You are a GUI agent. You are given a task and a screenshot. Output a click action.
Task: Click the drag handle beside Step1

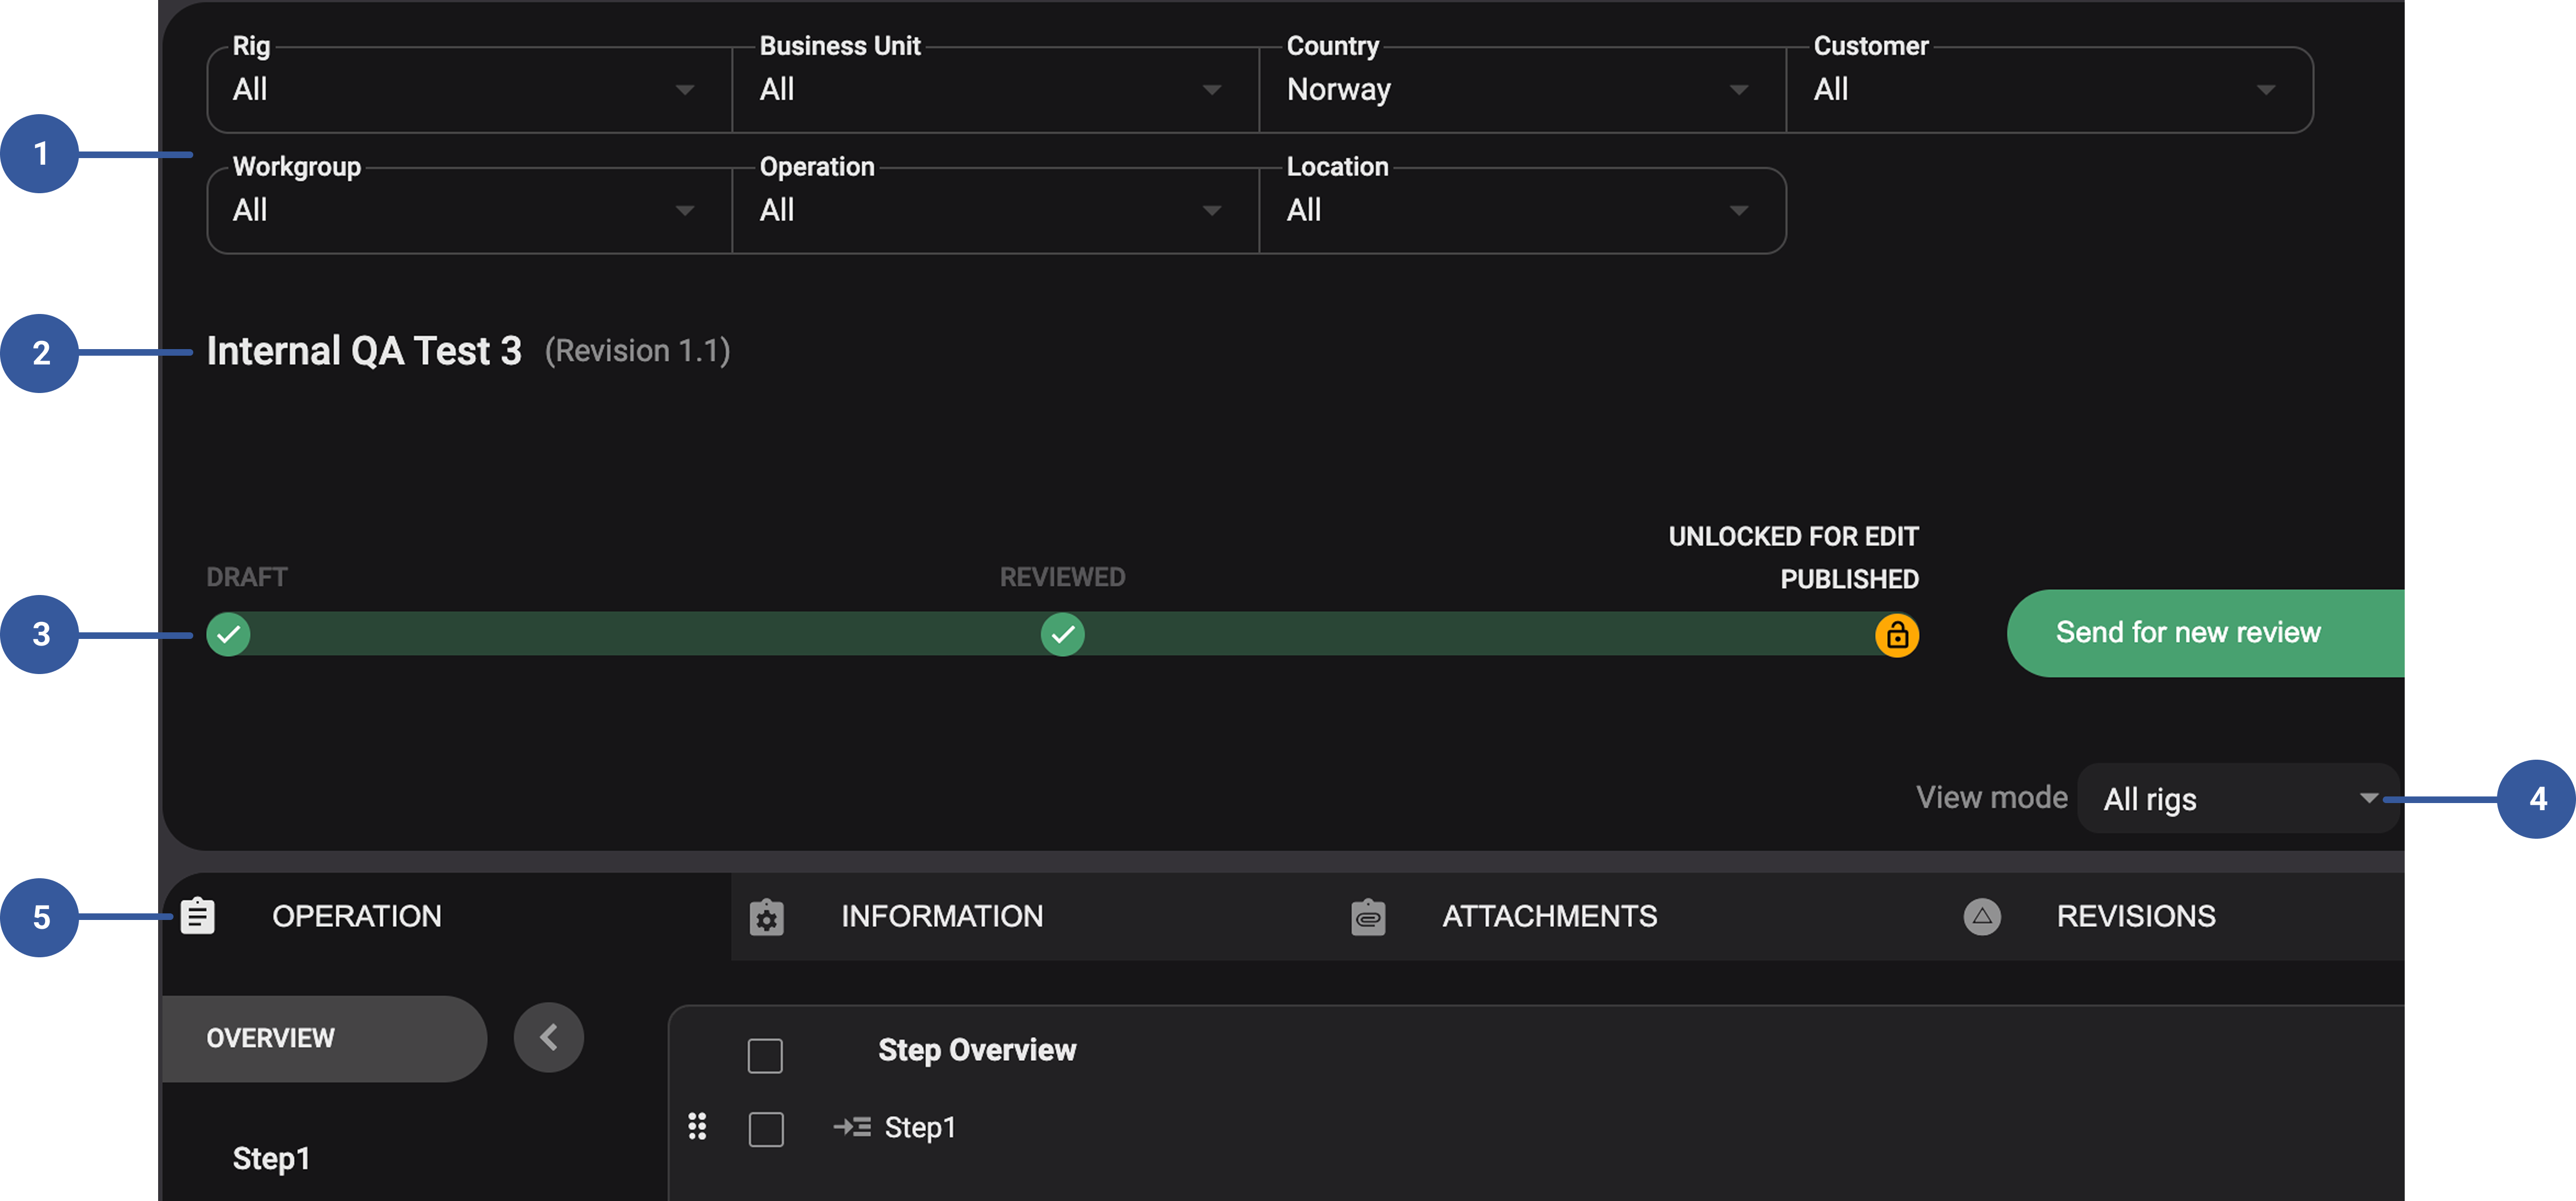pyautogui.click(x=697, y=1126)
